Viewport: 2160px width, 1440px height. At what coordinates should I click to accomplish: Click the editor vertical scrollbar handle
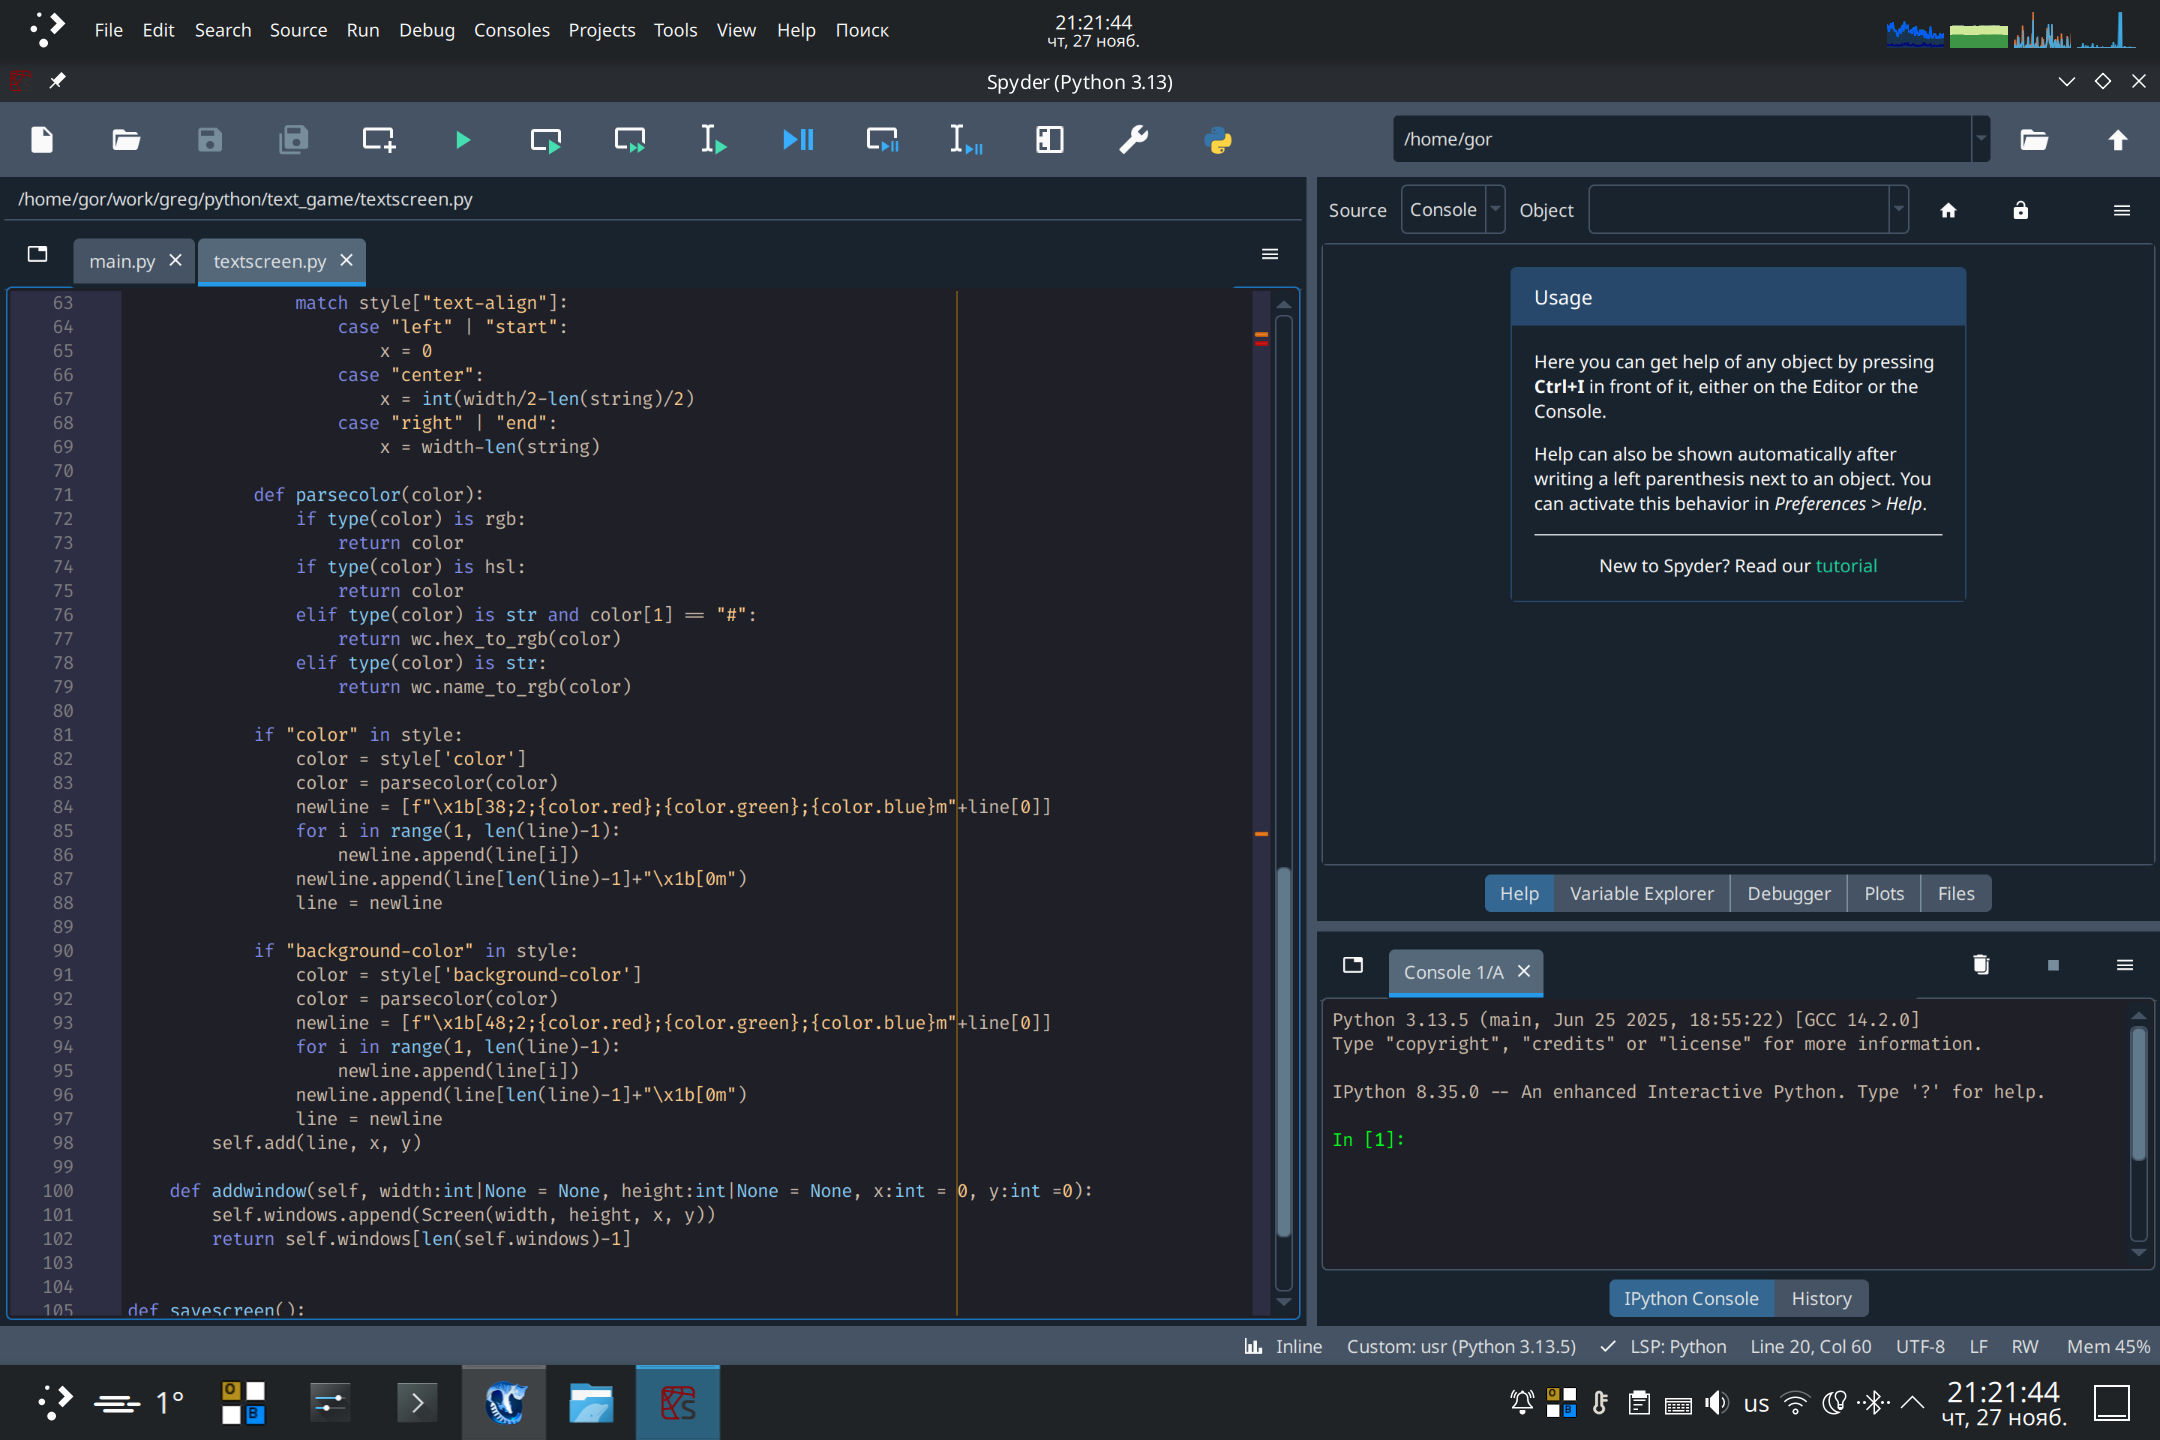click(1284, 1050)
